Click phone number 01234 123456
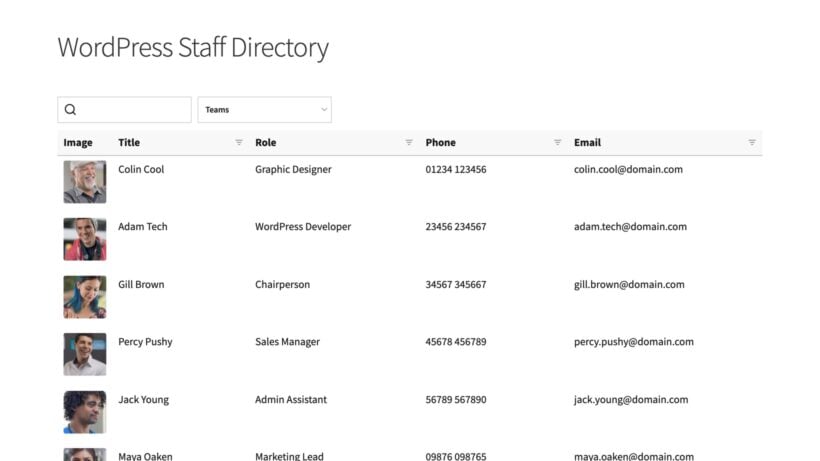 (x=456, y=169)
